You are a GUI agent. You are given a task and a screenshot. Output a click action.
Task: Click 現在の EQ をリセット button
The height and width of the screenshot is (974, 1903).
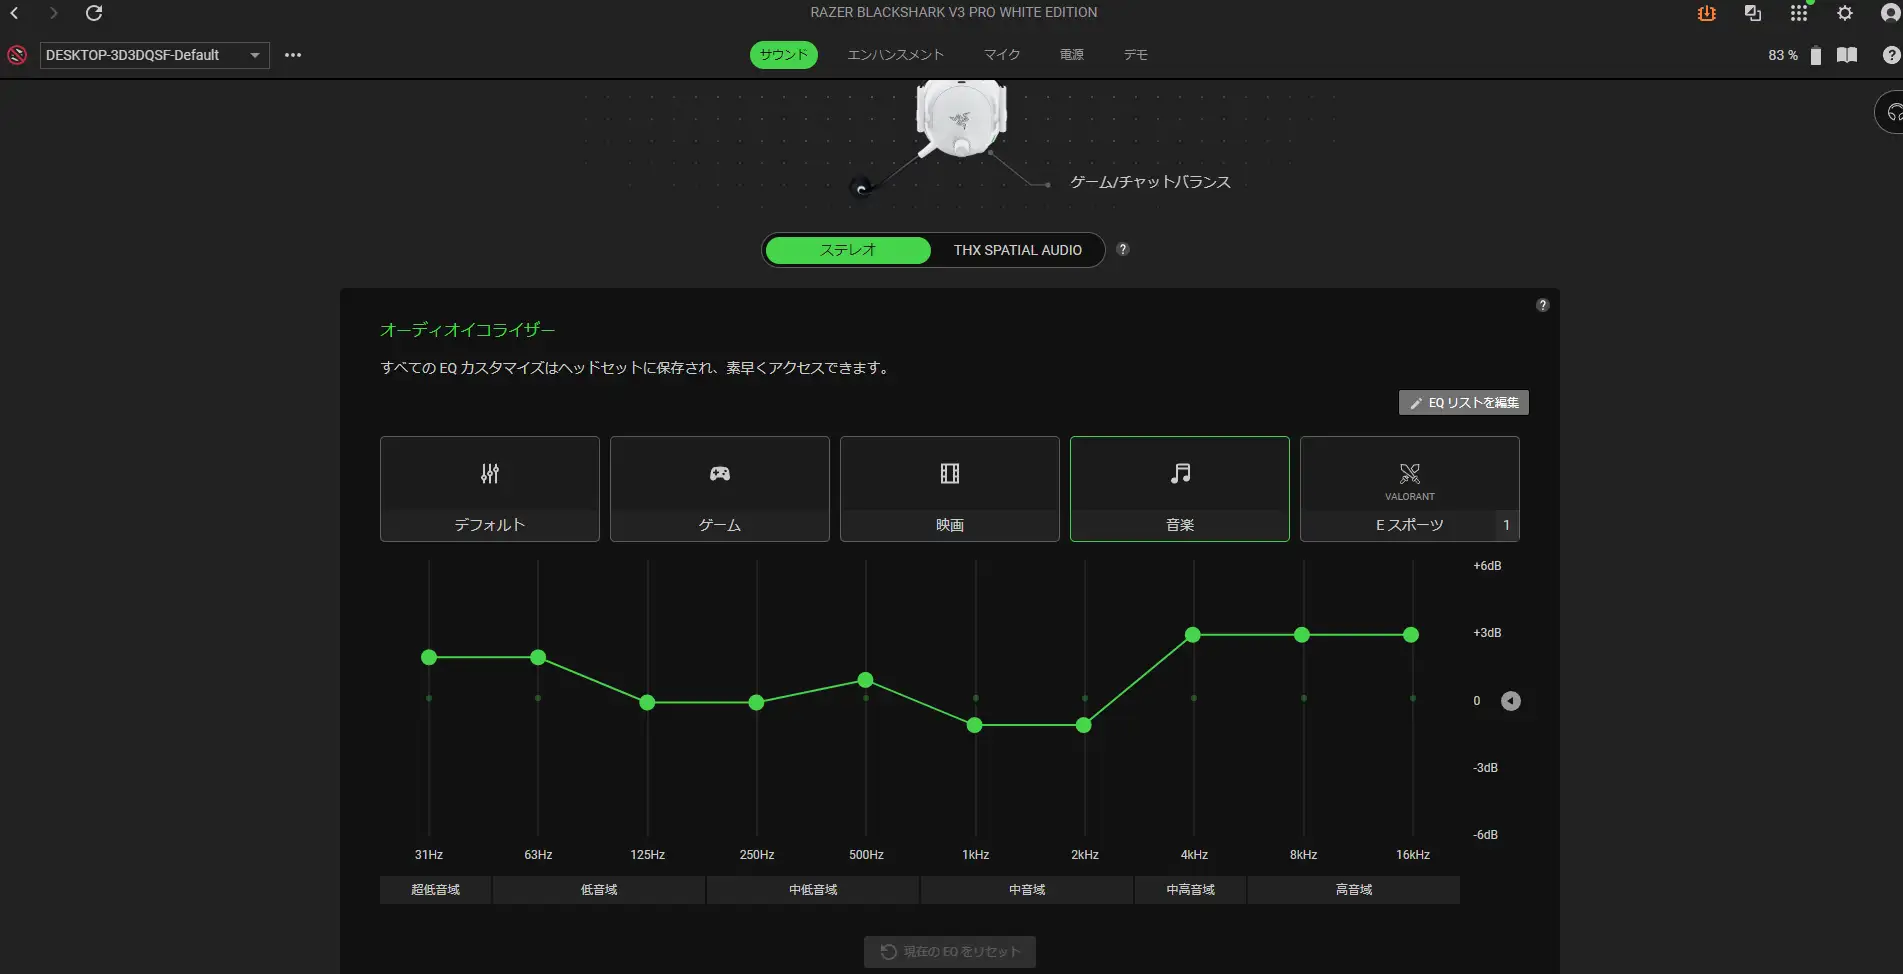(950, 952)
